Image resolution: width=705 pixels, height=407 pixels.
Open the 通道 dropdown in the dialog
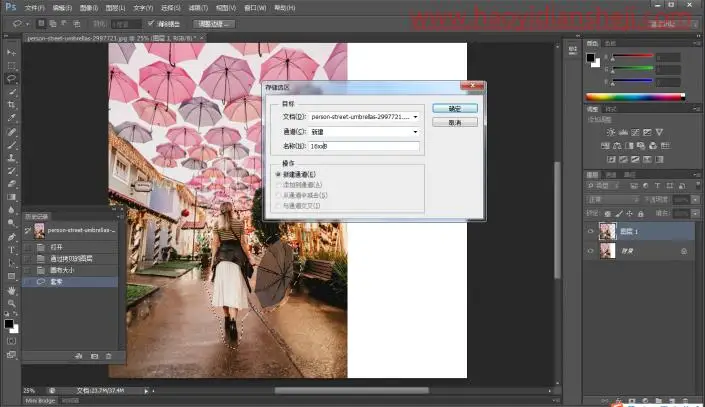pos(415,132)
